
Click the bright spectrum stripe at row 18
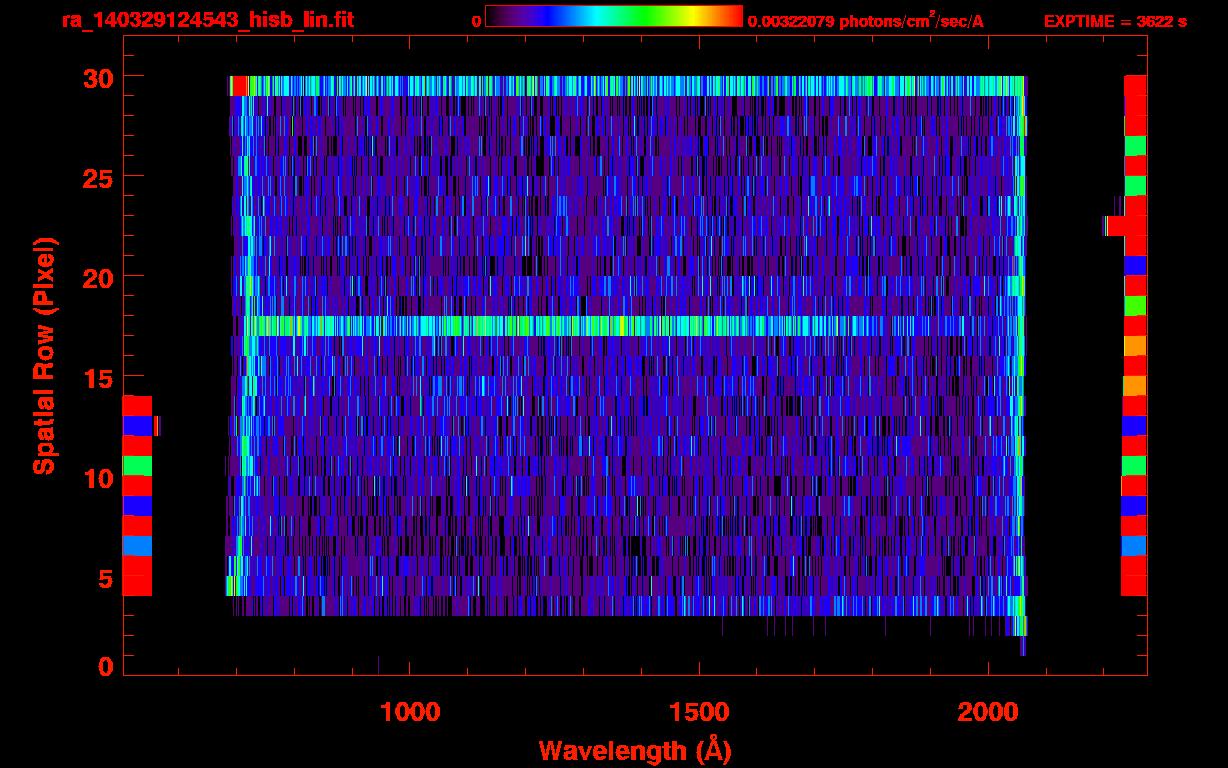pos(635,326)
